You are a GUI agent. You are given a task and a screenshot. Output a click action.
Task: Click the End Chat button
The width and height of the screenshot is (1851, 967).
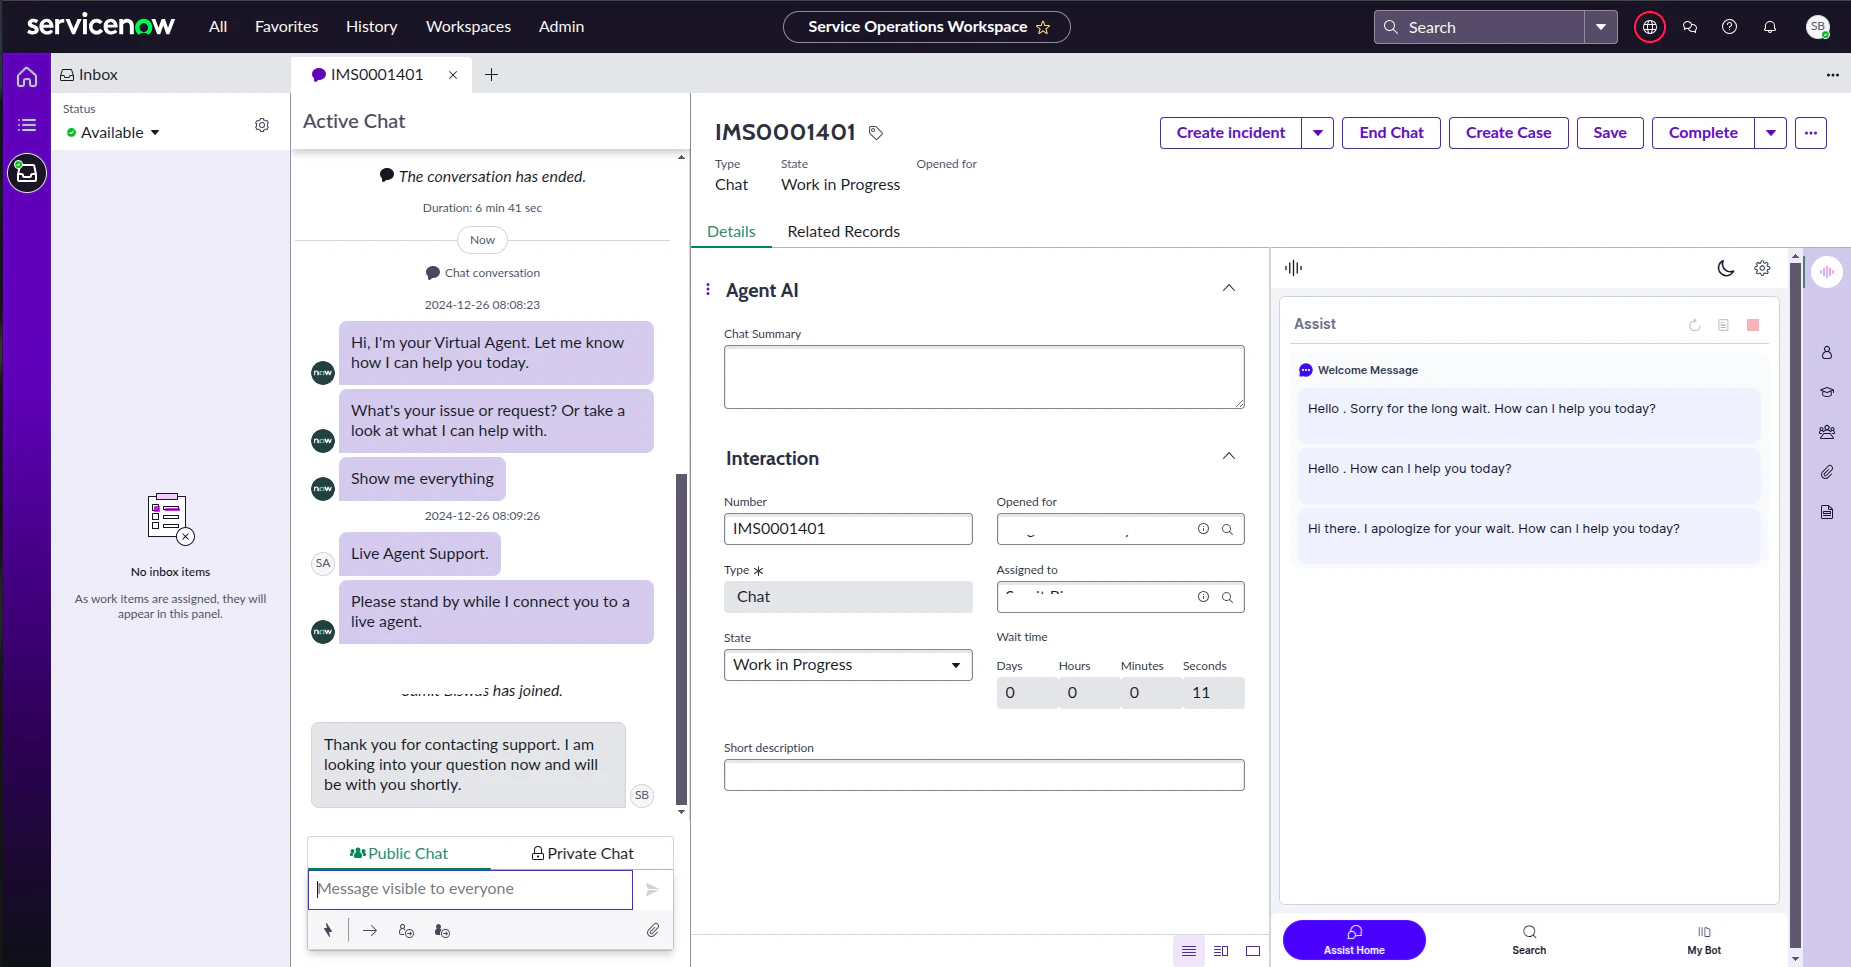[1390, 132]
